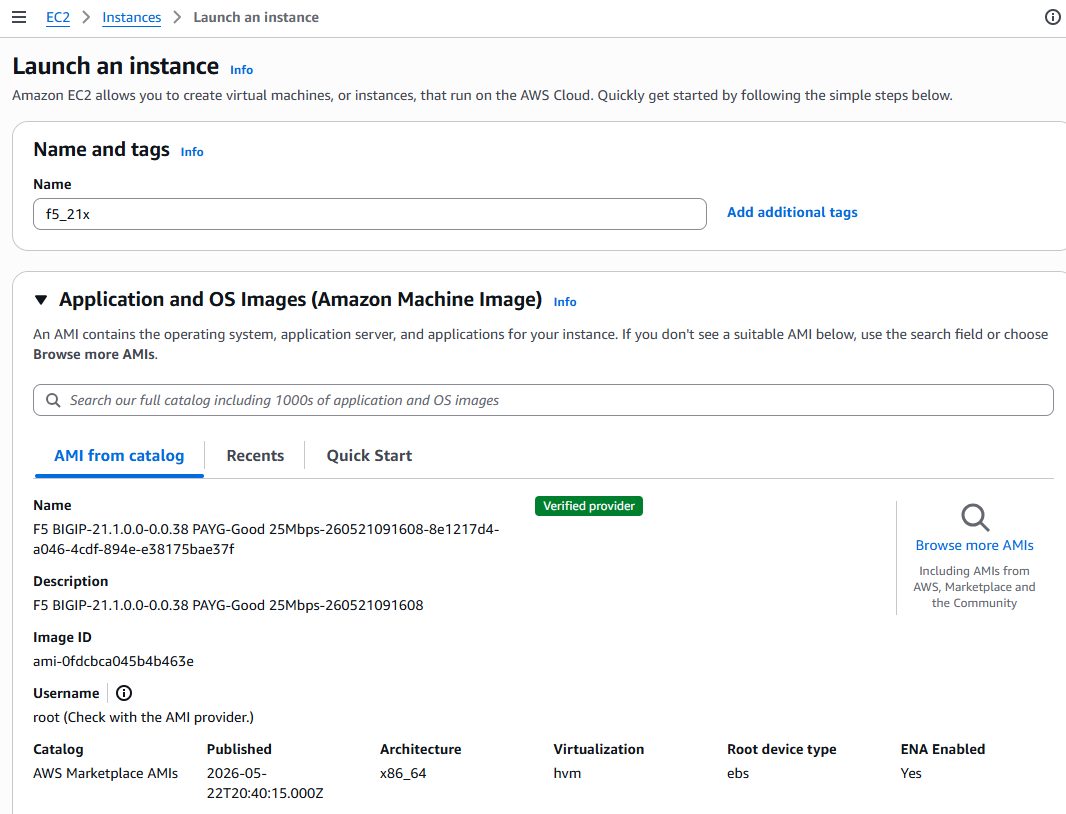Click the published date 2026-05-22T20:40:15.000Z
1066x814 pixels.
click(x=265, y=783)
